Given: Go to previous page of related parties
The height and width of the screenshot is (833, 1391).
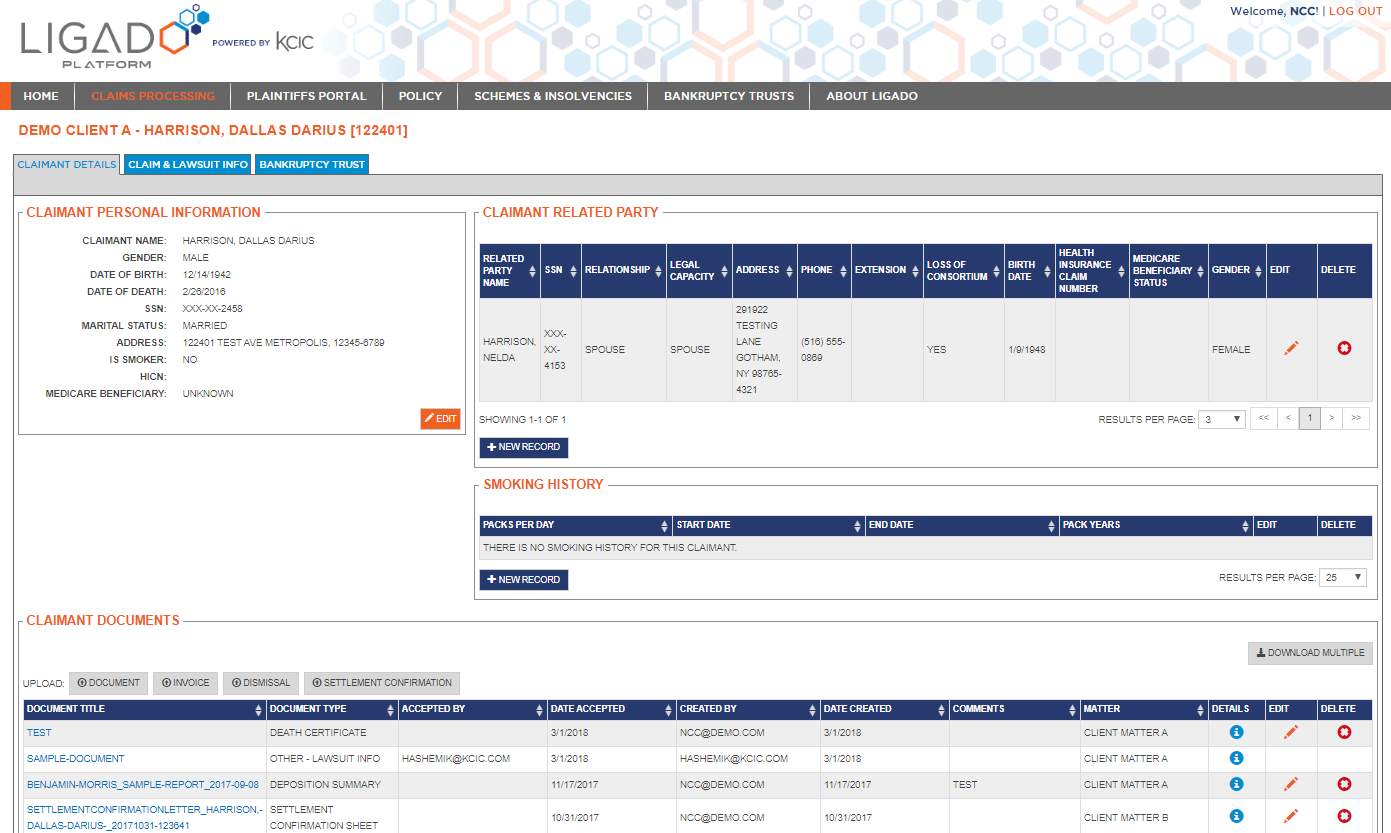Looking at the screenshot, I should 1287,418.
